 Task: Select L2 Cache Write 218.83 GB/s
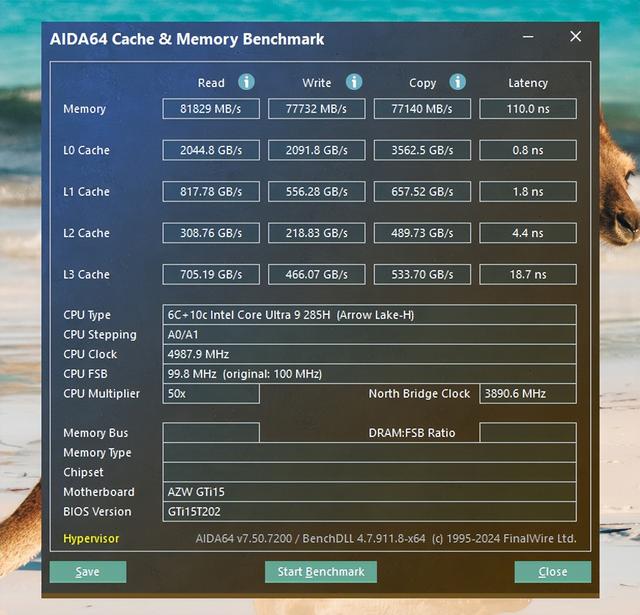316,233
